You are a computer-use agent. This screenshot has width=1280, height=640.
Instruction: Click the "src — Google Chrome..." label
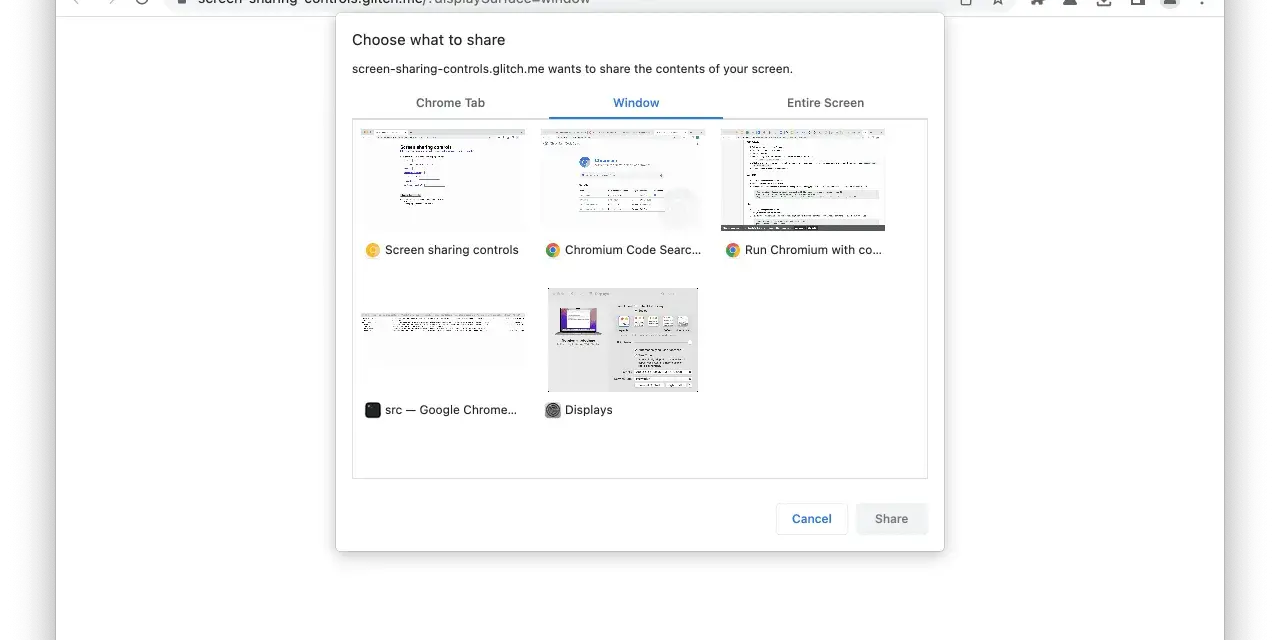click(x=451, y=410)
